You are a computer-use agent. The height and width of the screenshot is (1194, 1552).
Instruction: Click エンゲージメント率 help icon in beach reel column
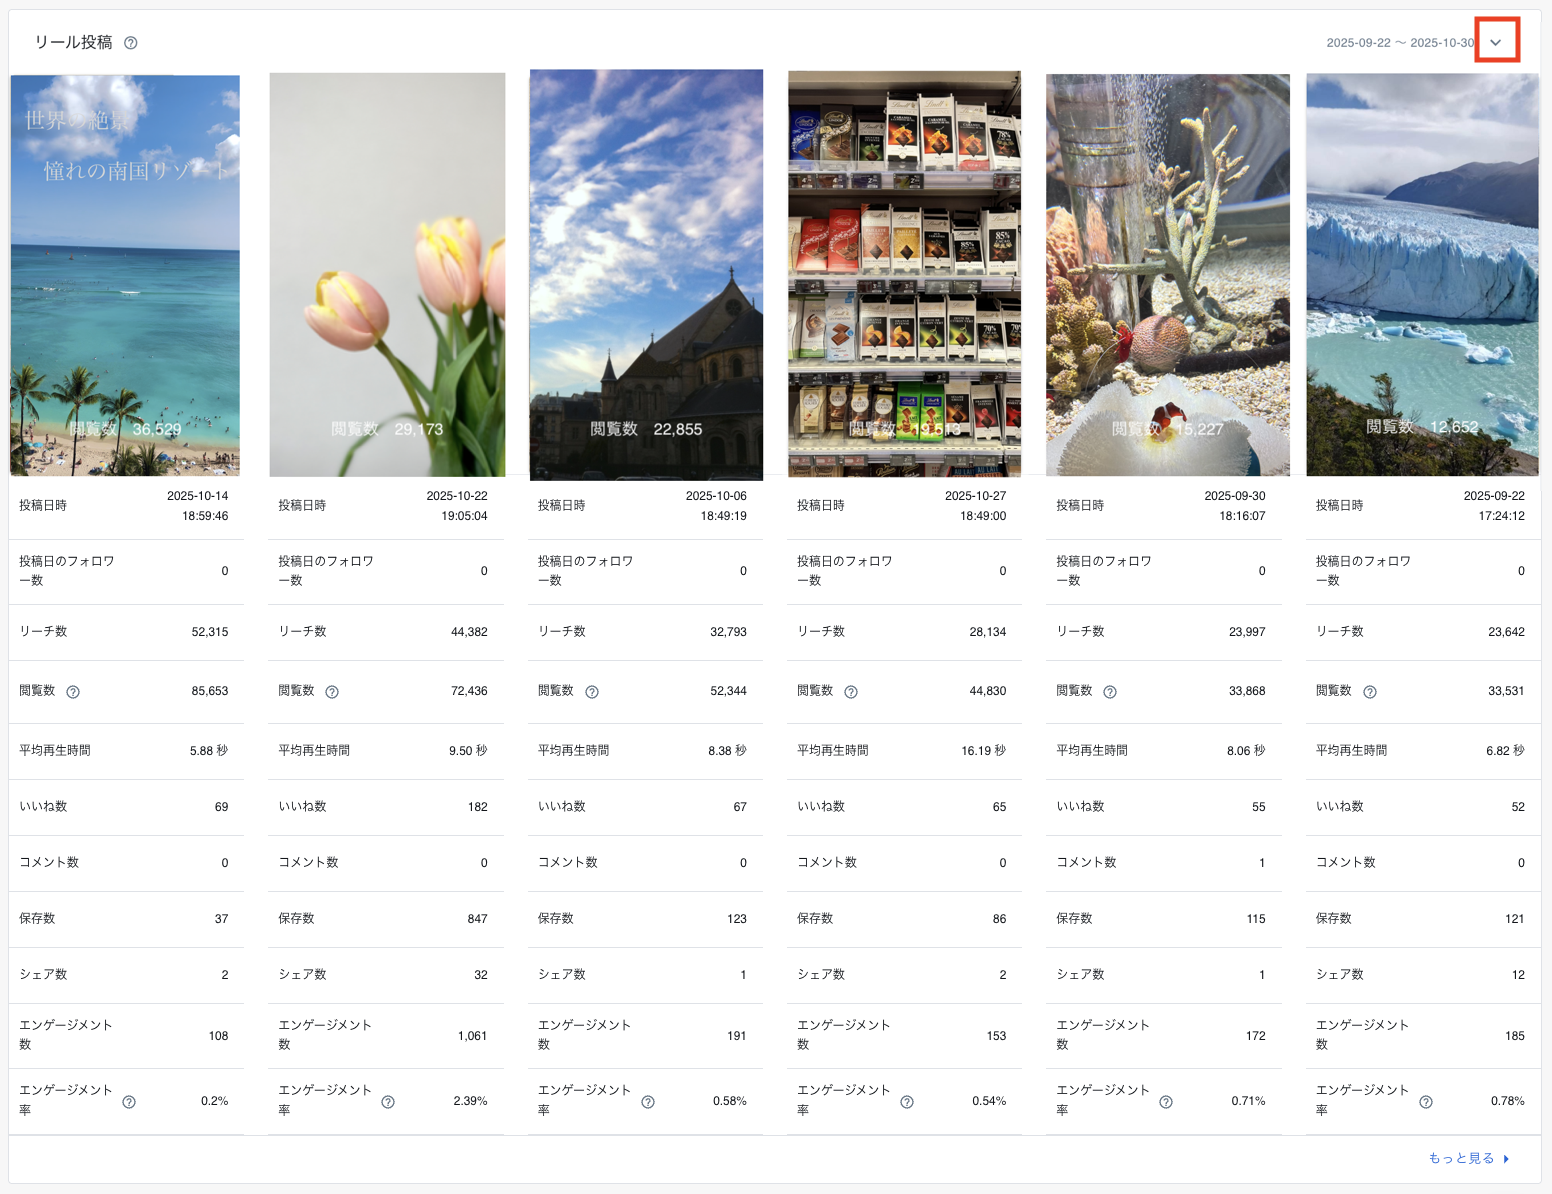pyautogui.click(x=129, y=1102)
